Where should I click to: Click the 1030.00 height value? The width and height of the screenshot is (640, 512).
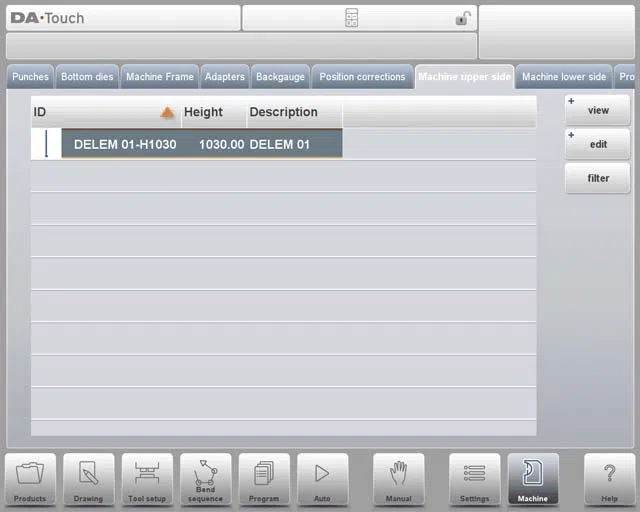coord(222,144)
